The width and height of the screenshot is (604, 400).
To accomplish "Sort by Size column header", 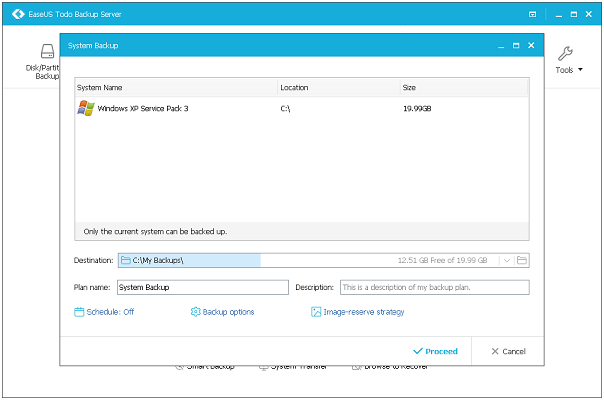I will point(464,87).
